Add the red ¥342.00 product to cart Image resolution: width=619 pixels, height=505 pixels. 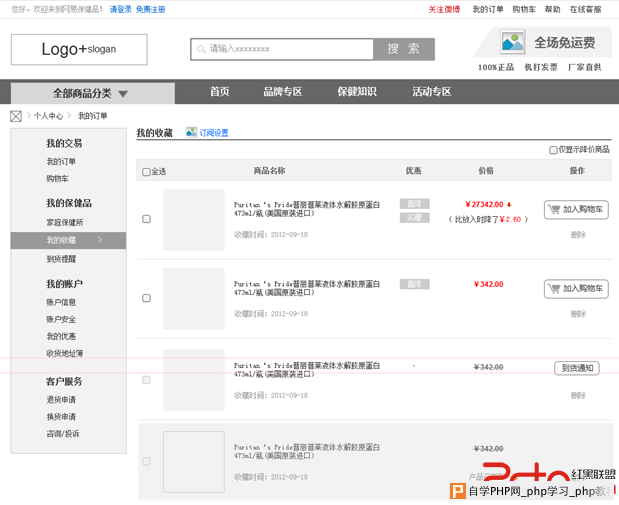point(576,289)
